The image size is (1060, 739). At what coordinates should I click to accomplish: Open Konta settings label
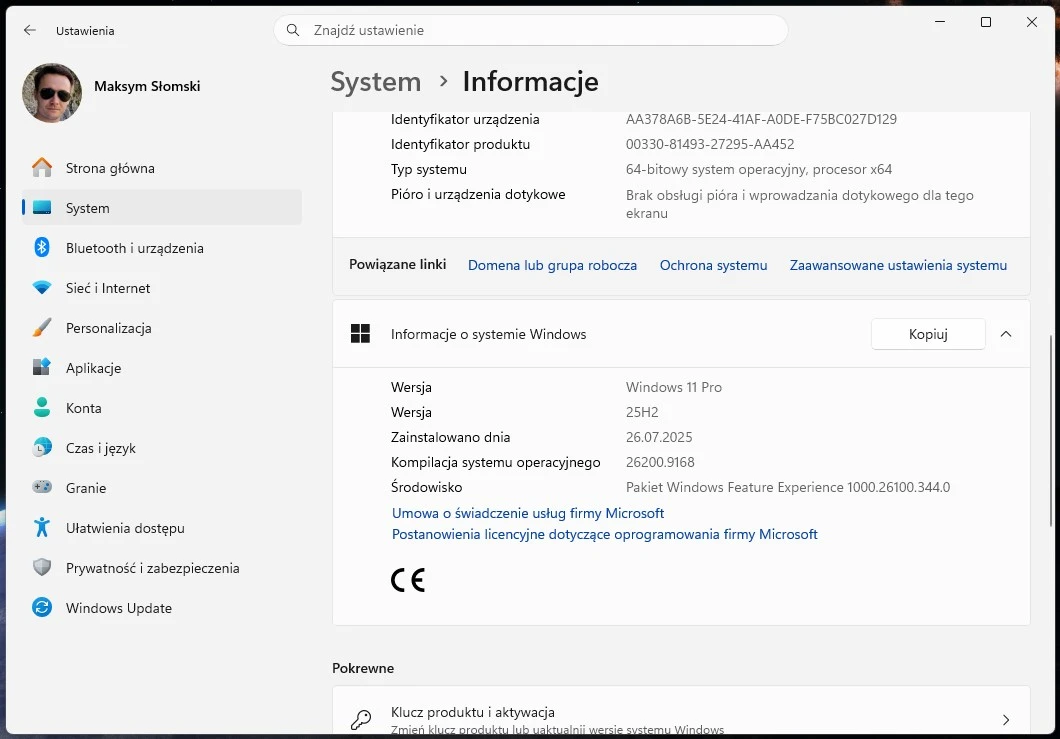pyautogui.click(x=84, y=408)
